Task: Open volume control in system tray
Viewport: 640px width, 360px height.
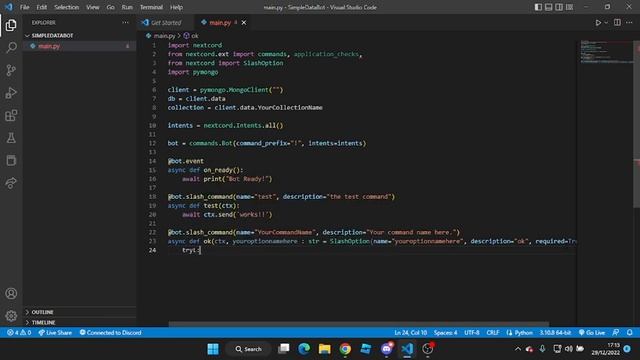Action: click(569, 349)
